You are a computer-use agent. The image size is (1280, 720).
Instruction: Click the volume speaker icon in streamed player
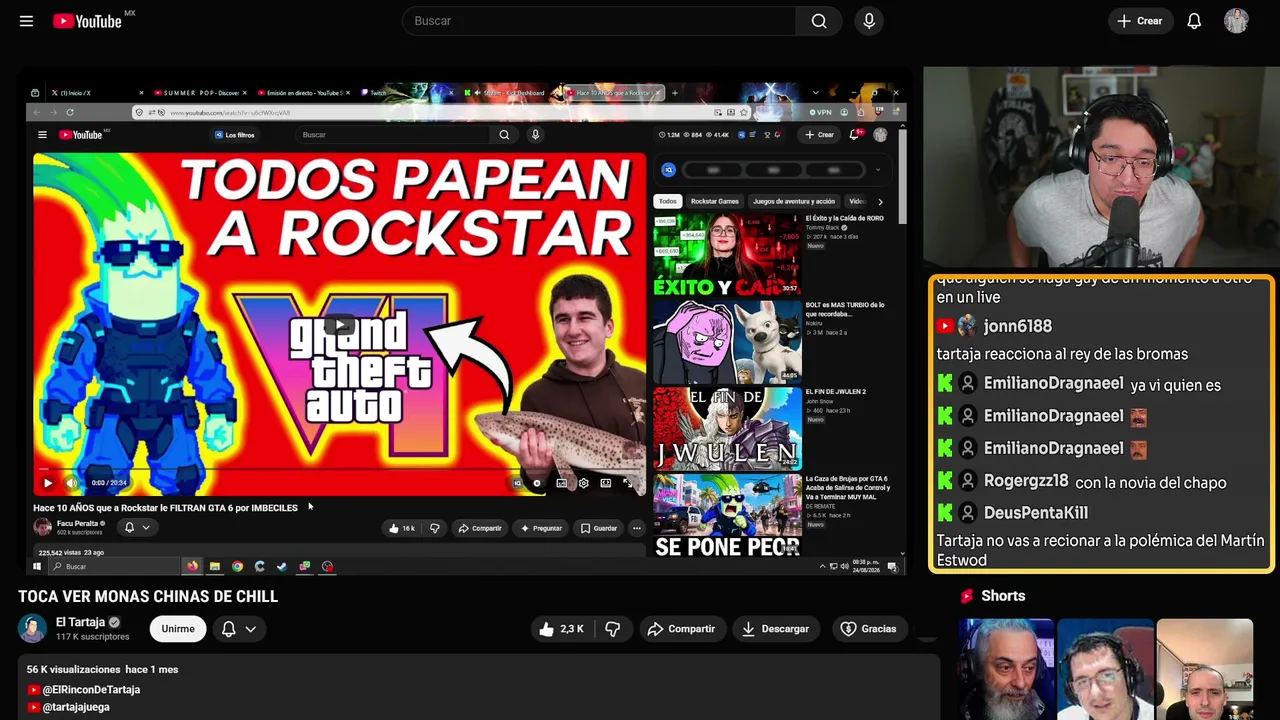(x=71, y=483)
